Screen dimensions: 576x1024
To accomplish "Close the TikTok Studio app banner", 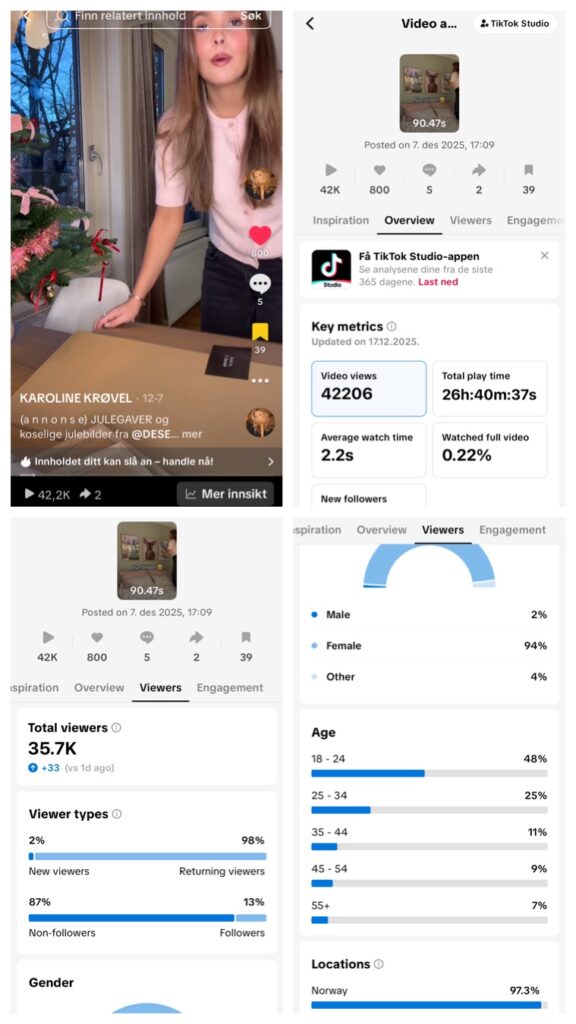I will click(x=545, y=255).
